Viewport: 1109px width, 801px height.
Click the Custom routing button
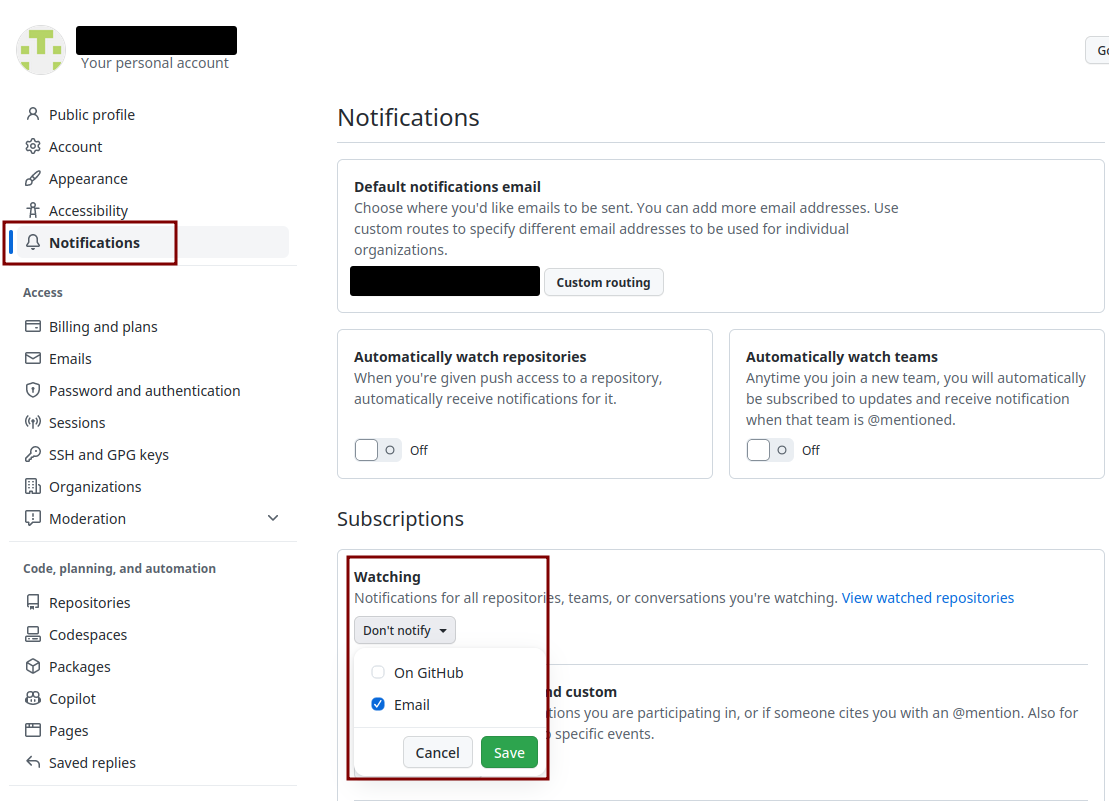[x=603, y=282]
